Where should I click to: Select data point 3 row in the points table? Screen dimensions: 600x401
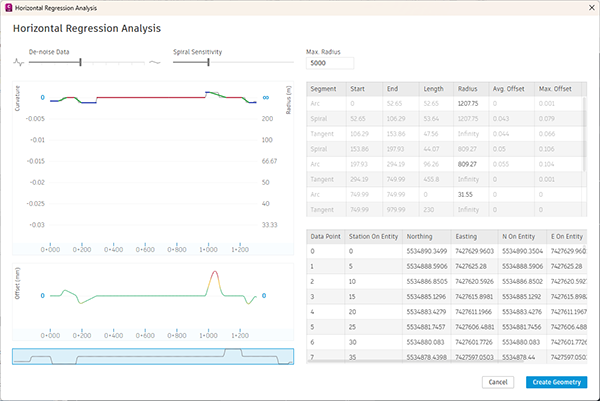pos(447,297)
